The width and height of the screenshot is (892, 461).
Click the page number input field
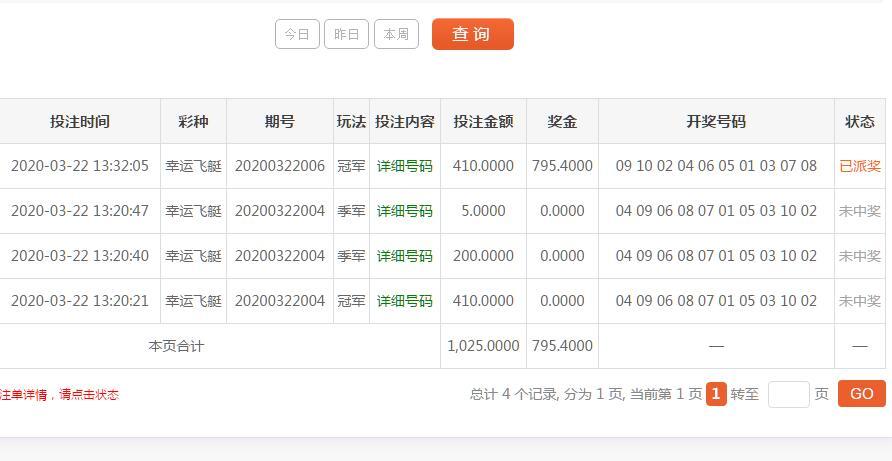tap(788, 394)
